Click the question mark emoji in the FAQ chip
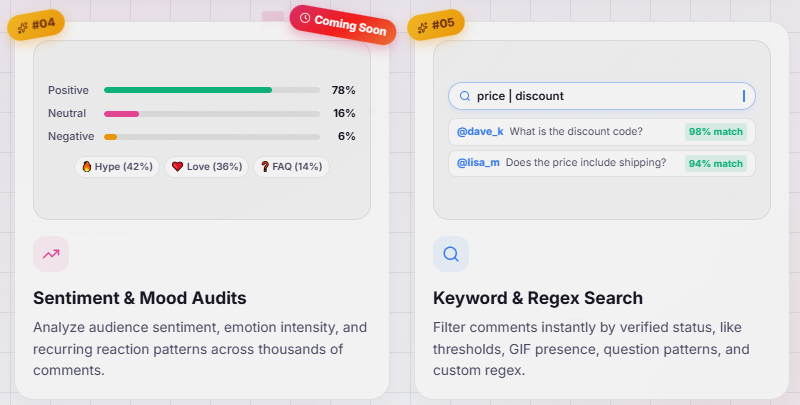The width and height of the screenshot is (800, 405). pyautogui.click(x=265, y=167)
